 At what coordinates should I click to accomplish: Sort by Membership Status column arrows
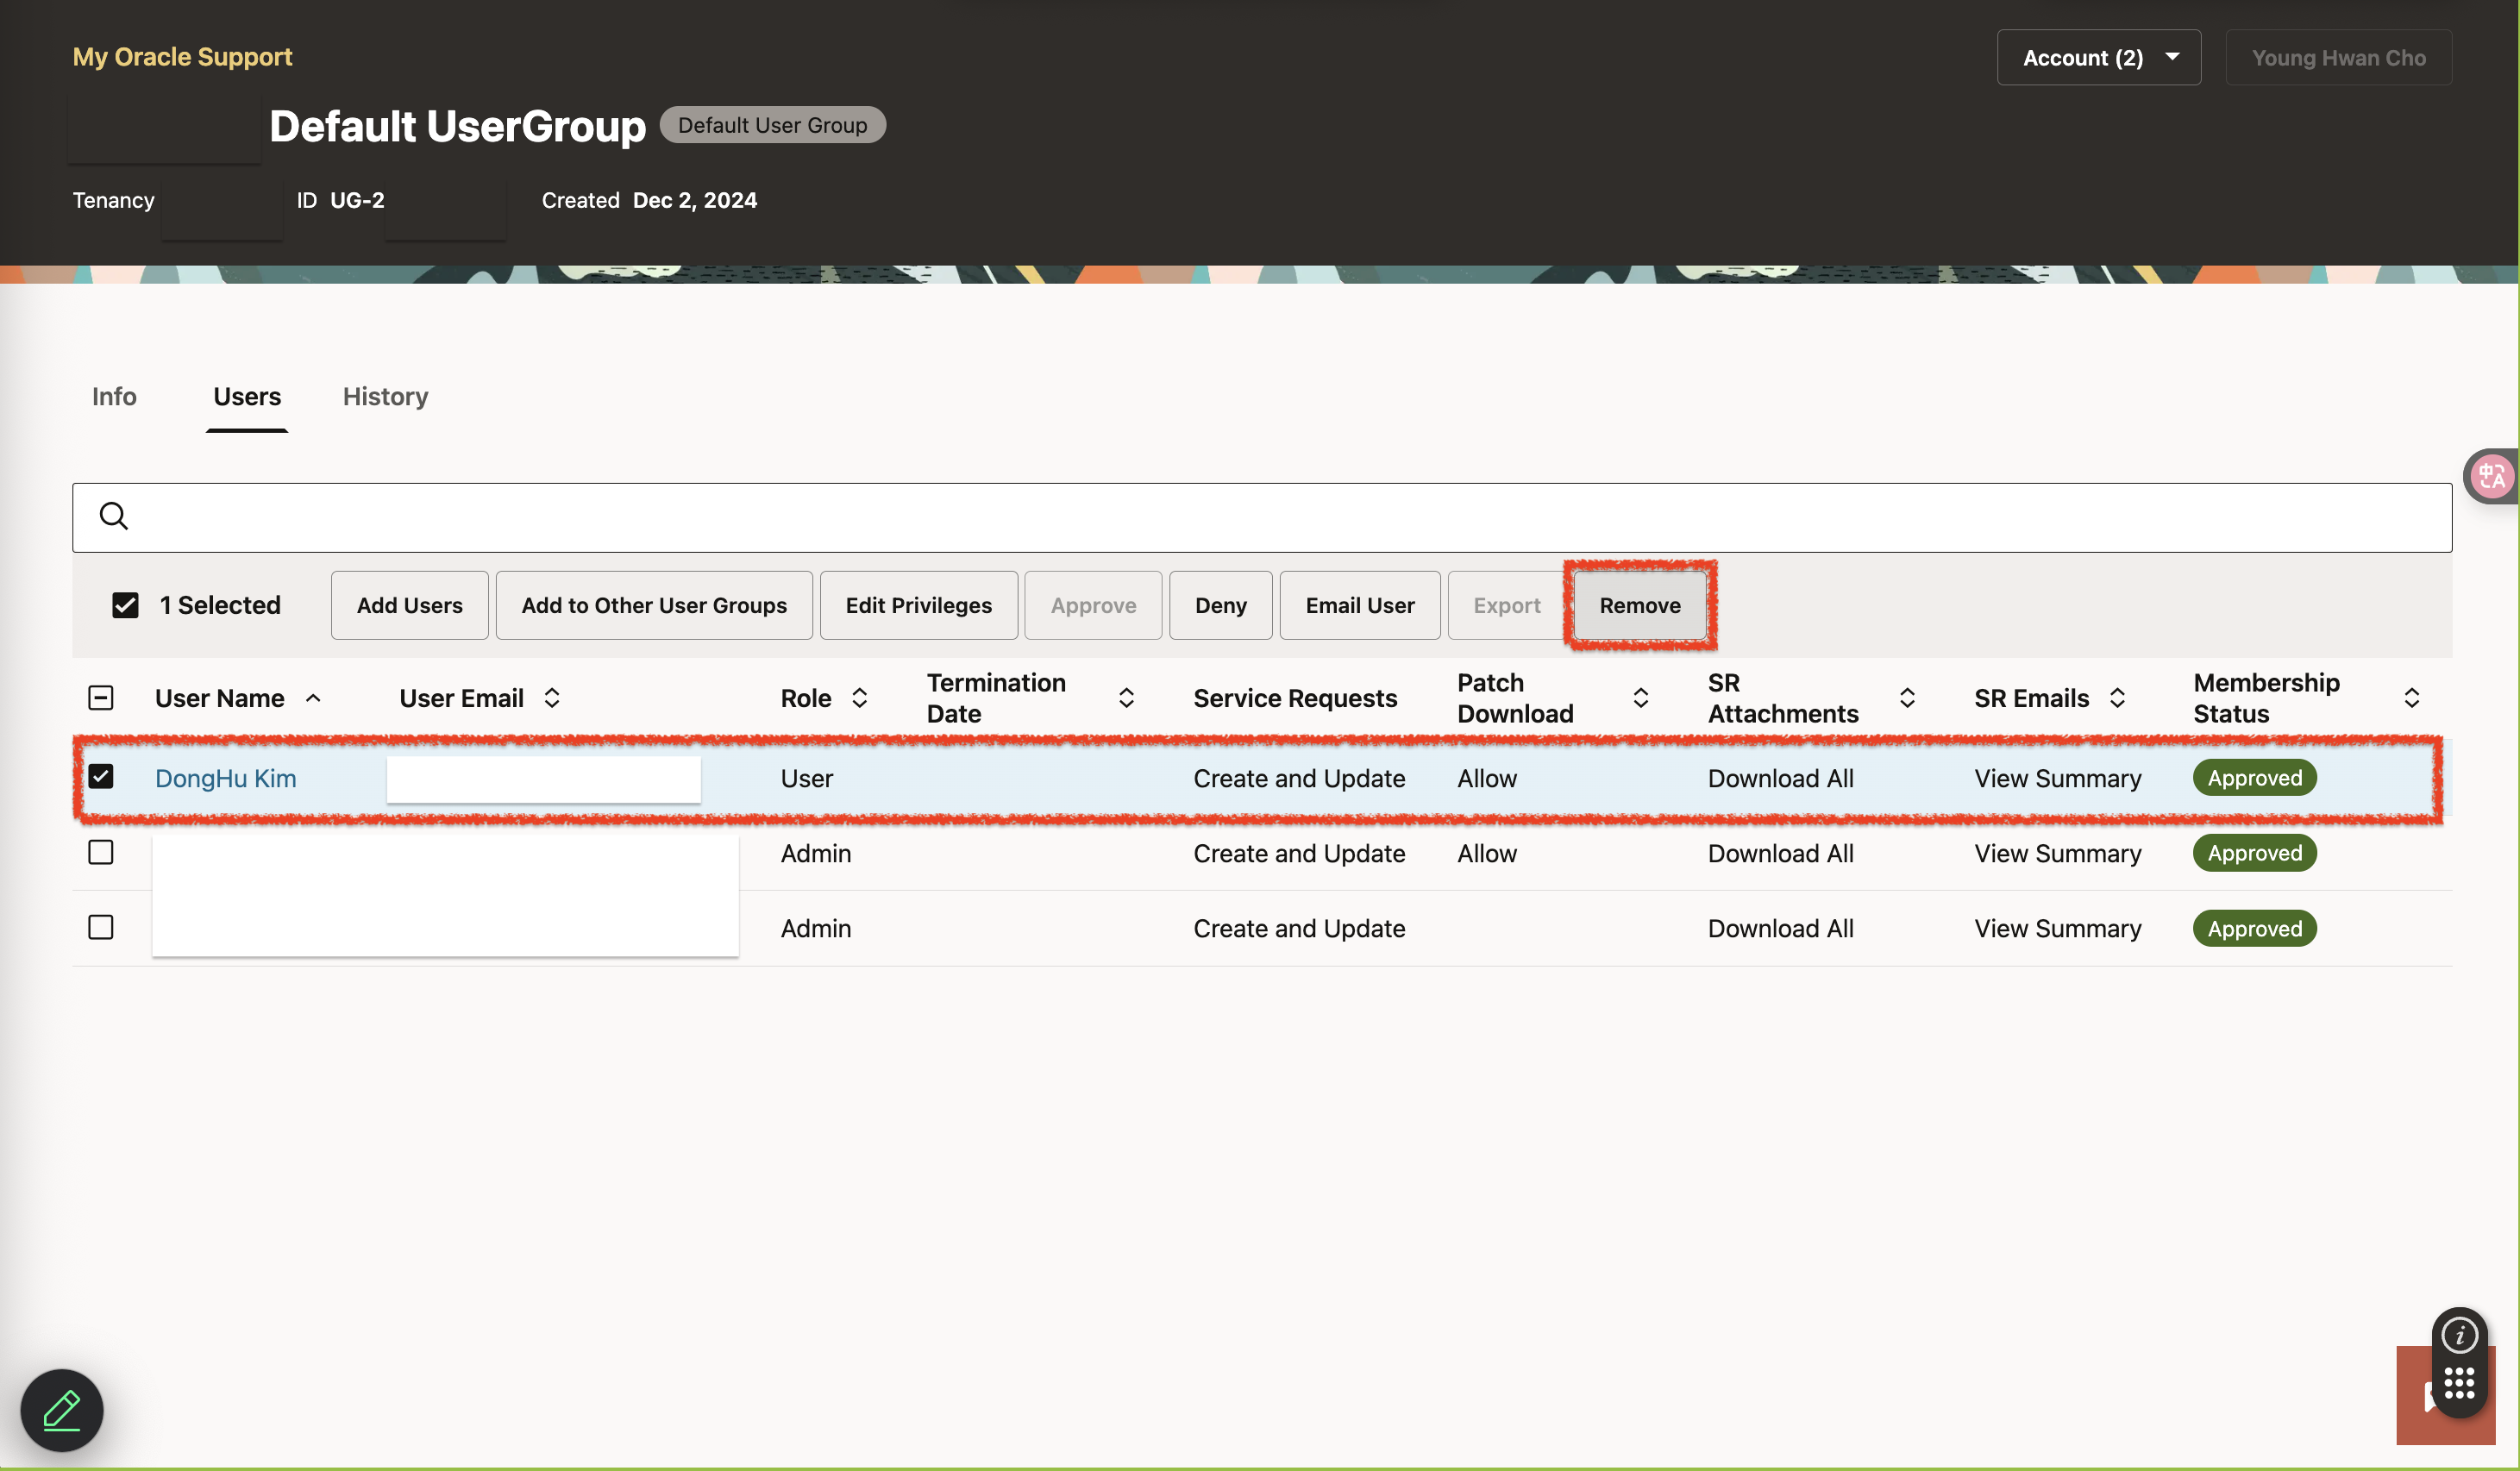pos(2411,698)
